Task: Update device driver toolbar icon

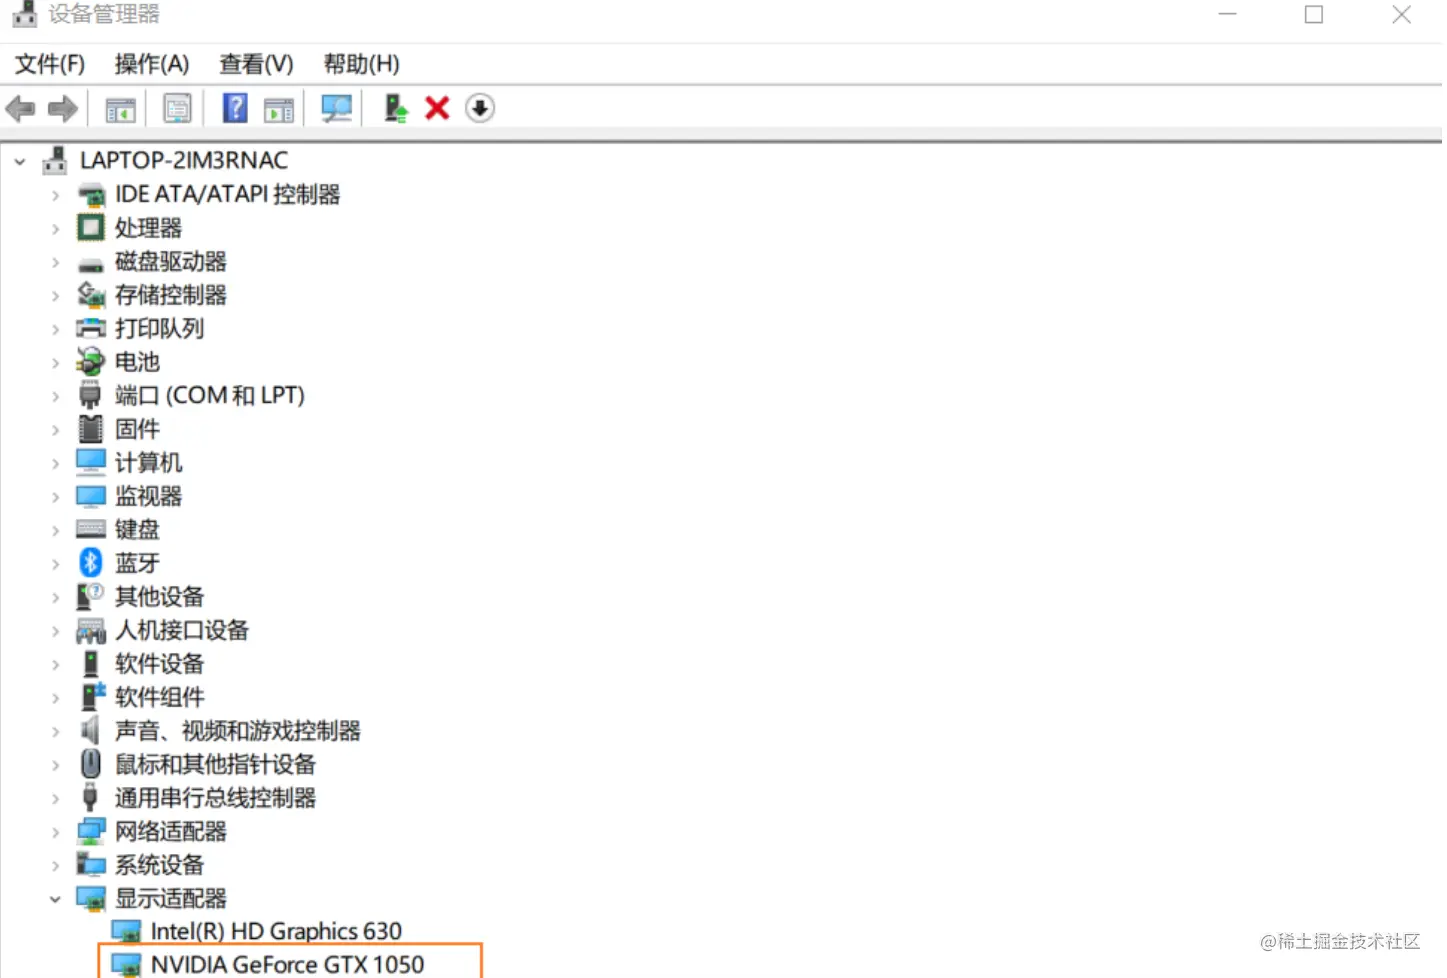Action: pos(396,108)
